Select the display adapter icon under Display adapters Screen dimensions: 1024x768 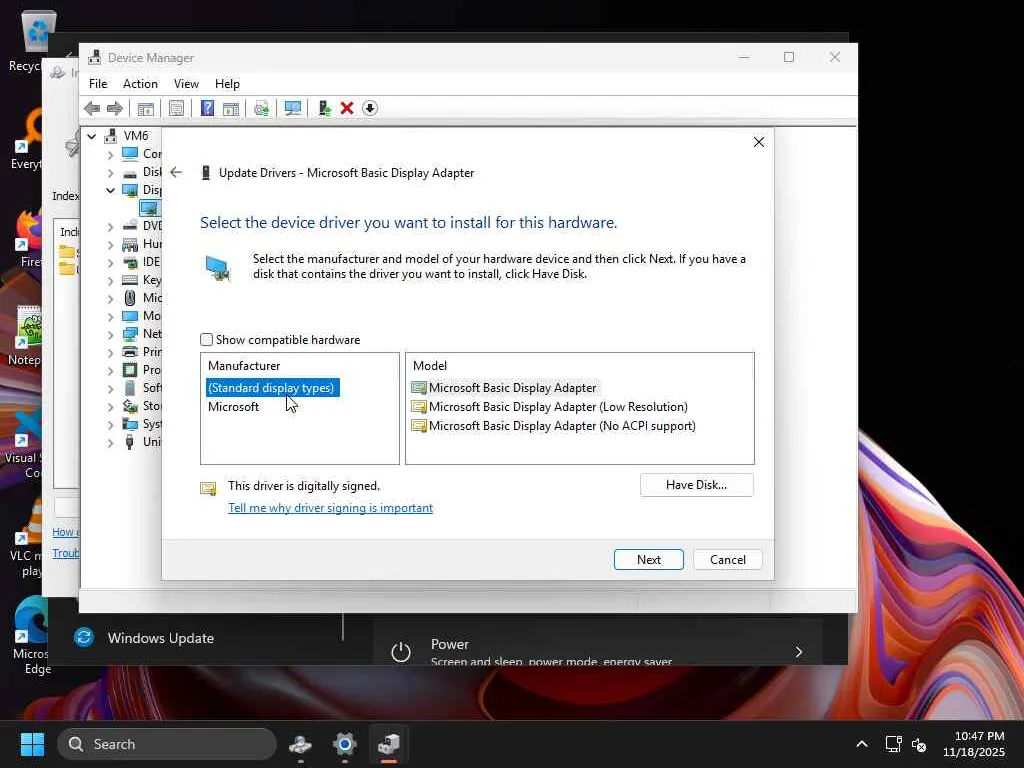[150, 208]
